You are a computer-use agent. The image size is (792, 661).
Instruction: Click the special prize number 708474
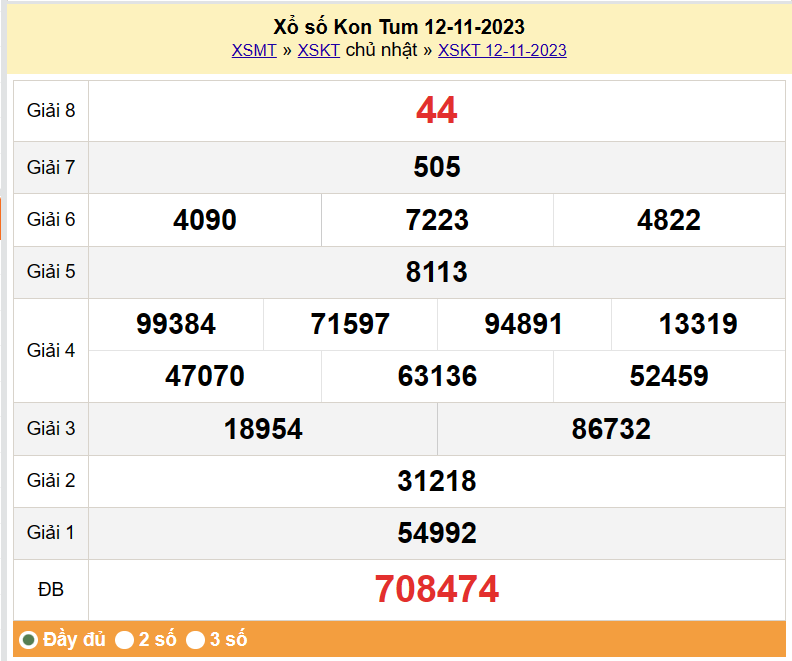tap(437, 589)
